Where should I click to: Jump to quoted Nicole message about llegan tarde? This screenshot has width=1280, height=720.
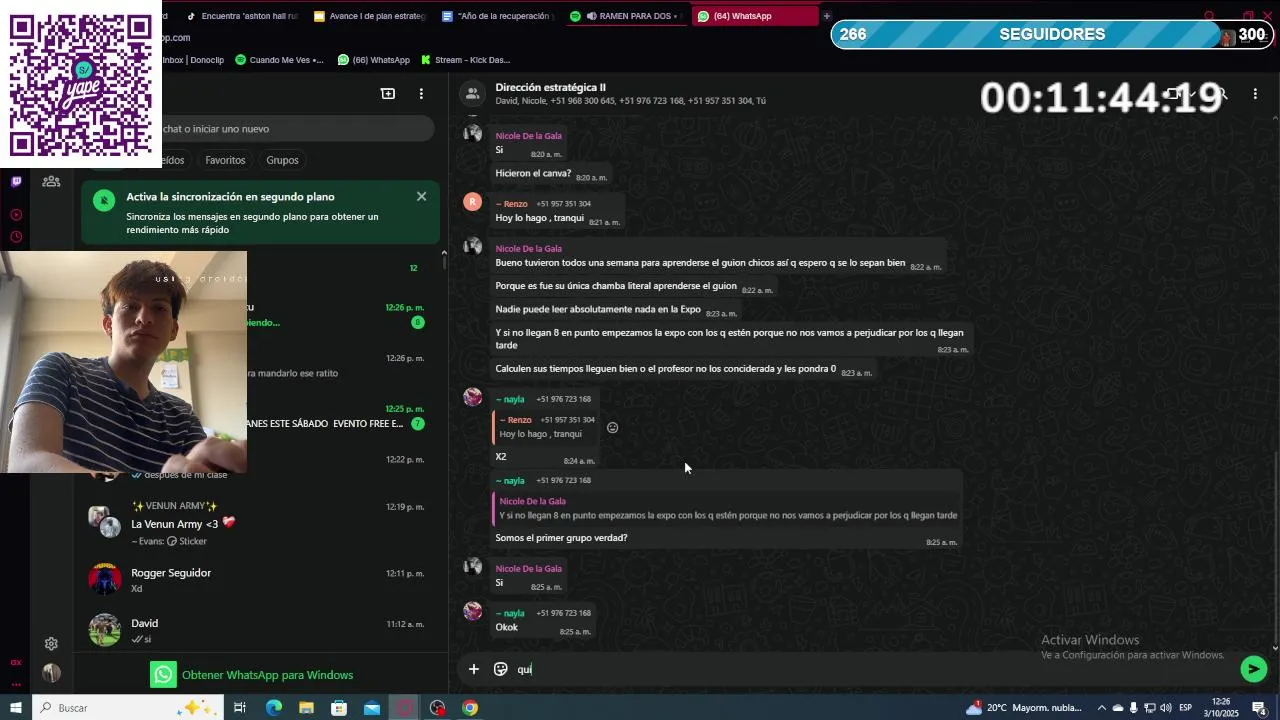[727, 508]
